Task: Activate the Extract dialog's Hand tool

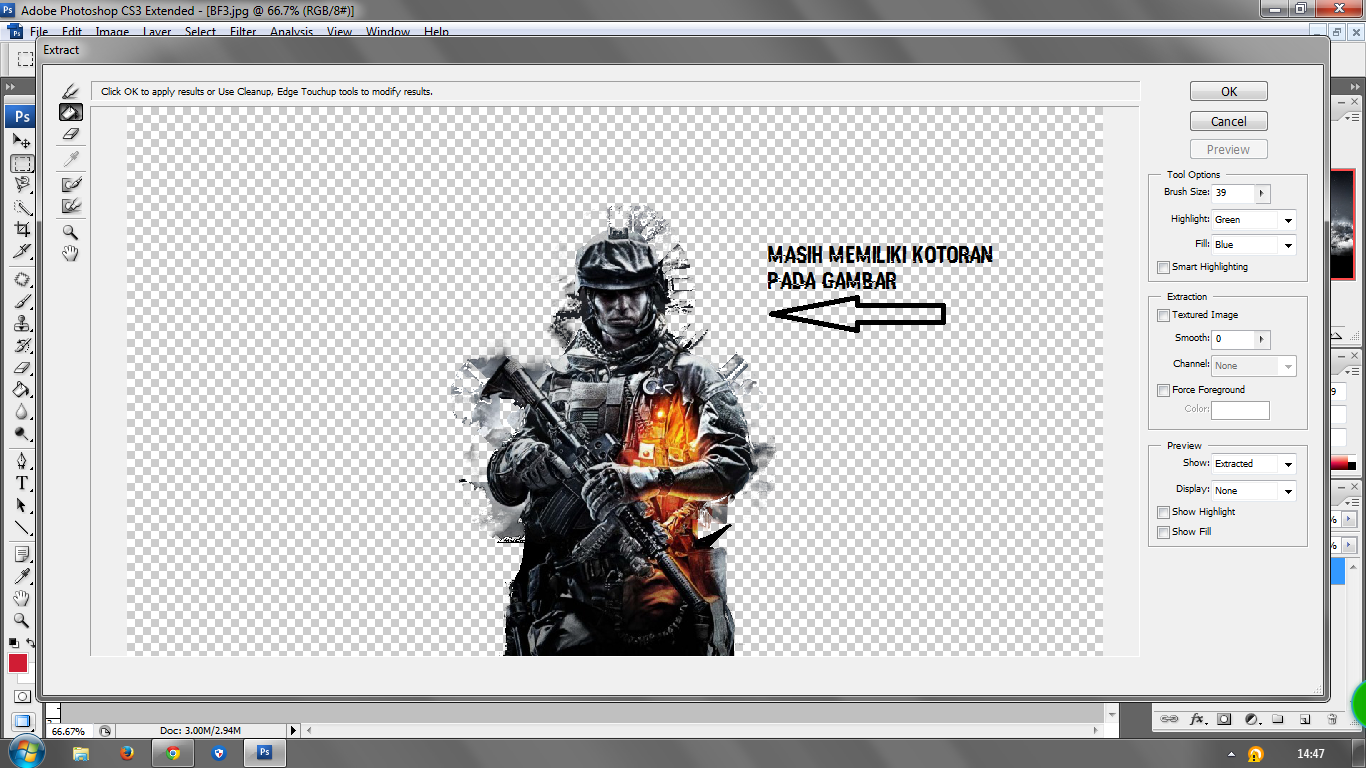Action: pyautogui.click(x=71, y=254)
